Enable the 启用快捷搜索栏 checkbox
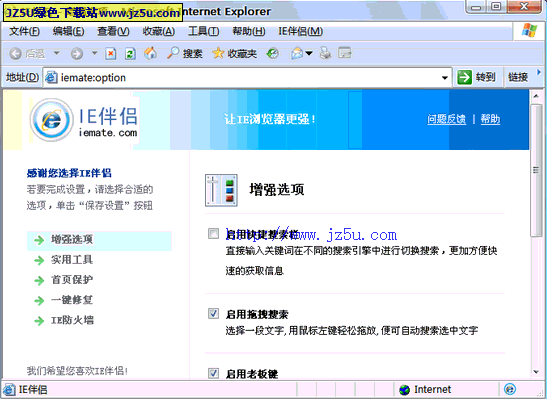The height and width of the screenshot is (399, 547). click(x=213, y=233)
